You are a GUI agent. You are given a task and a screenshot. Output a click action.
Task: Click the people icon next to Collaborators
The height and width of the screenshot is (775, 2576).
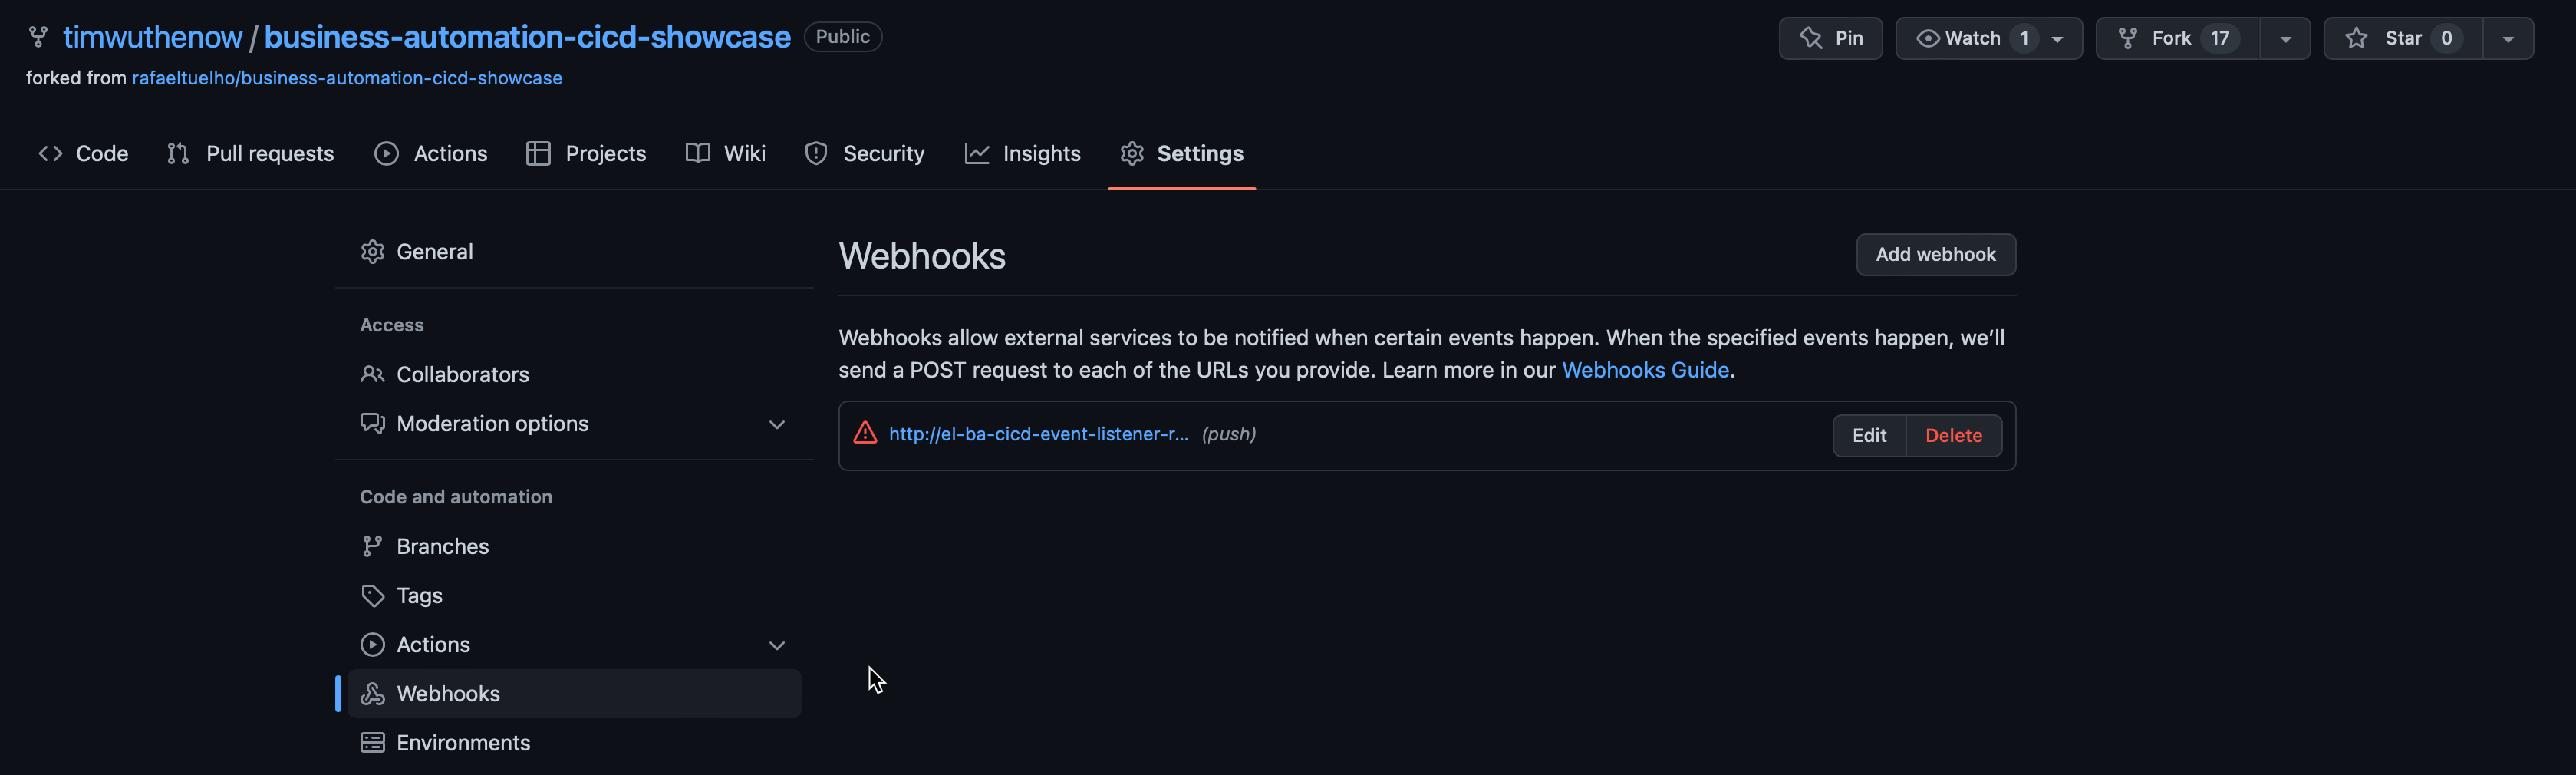(373, 374)
